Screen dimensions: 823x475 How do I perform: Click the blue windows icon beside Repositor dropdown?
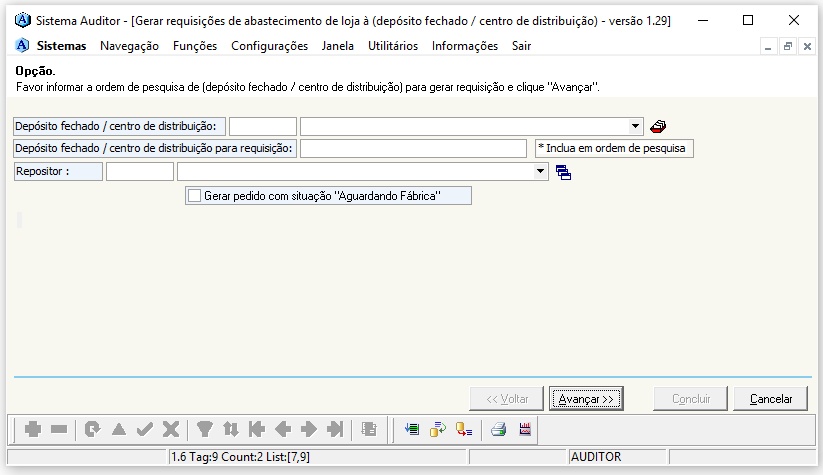coord(563,172)
